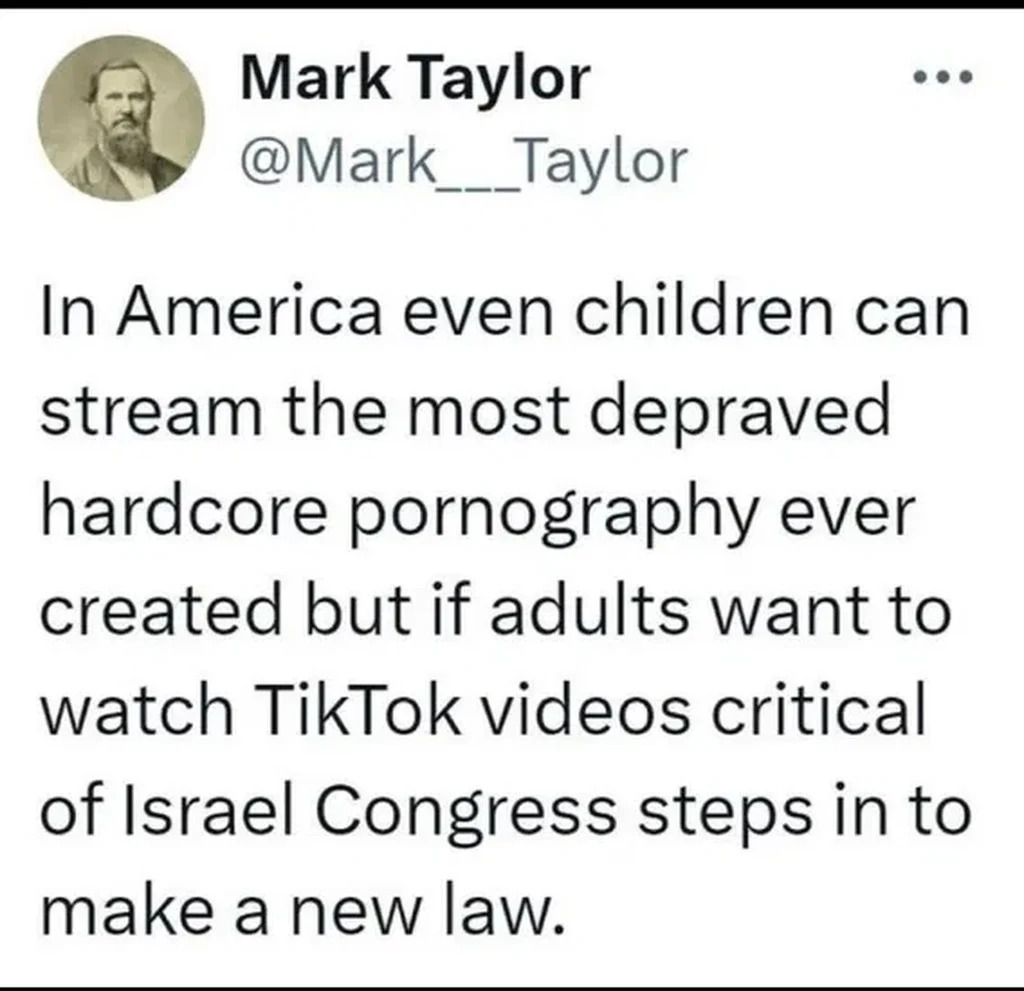
Task: Click the word watch in the tweet
Action: coord(136,709)
